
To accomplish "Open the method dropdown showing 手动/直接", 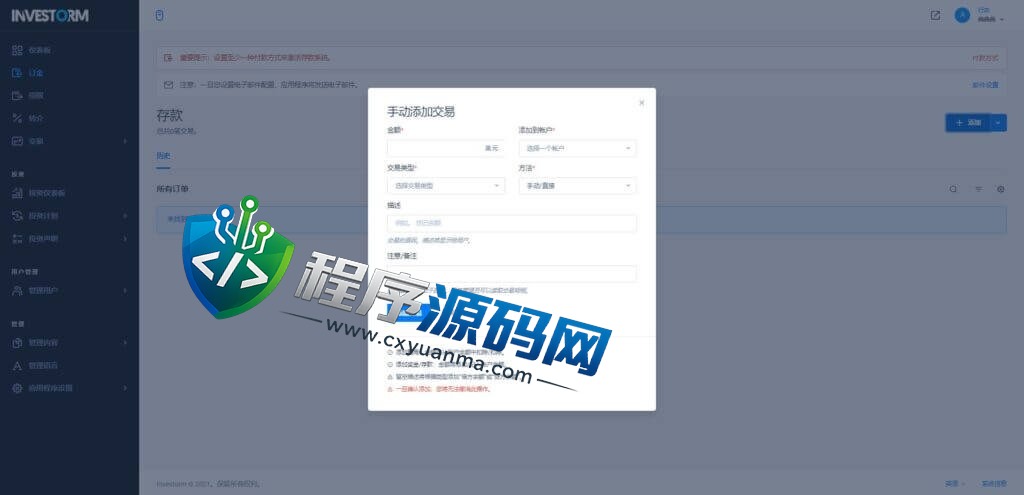I will [577, 185].
